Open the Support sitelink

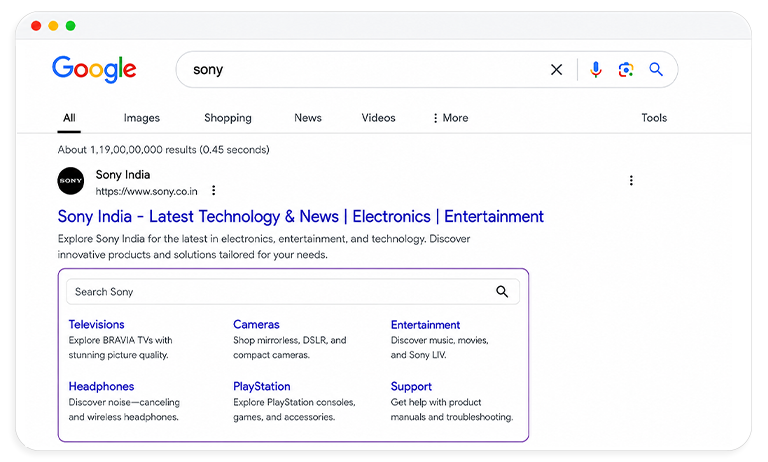[411, 387]
